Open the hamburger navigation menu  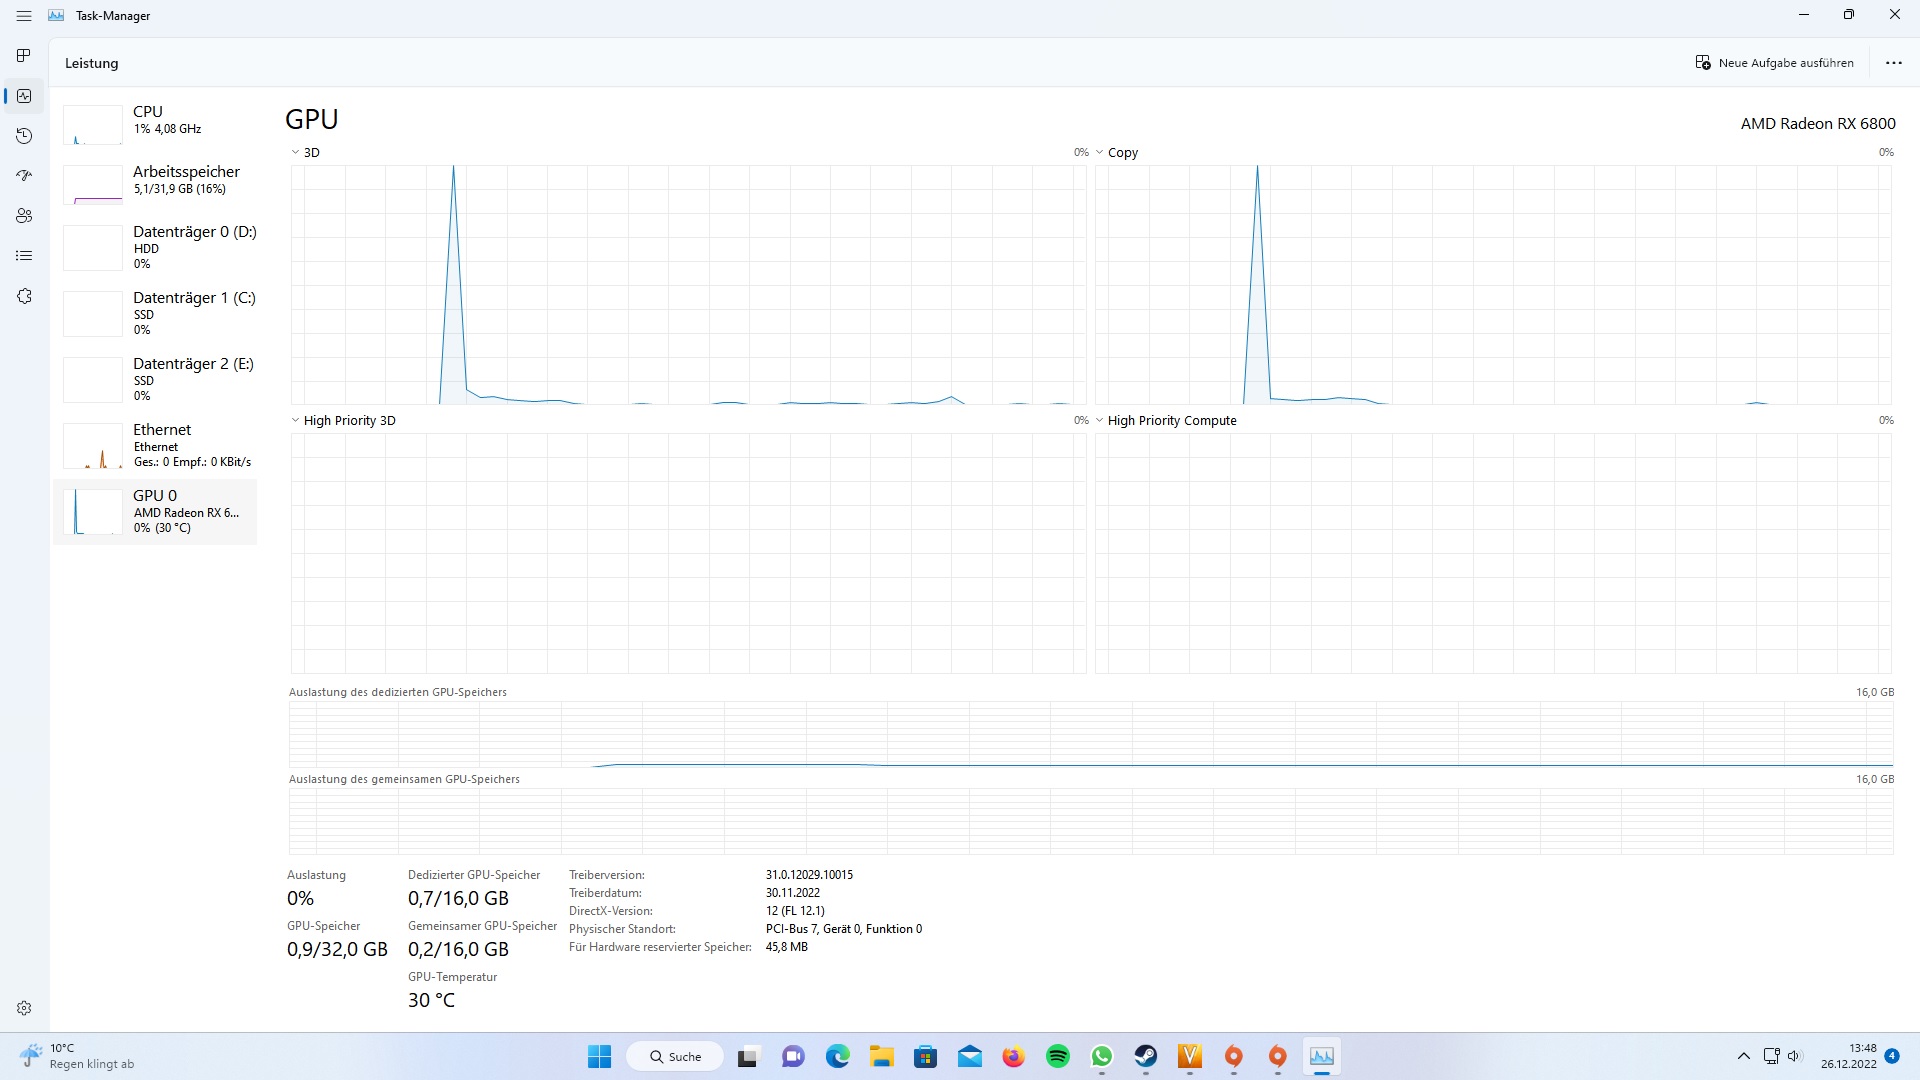(x=24, y=16)
